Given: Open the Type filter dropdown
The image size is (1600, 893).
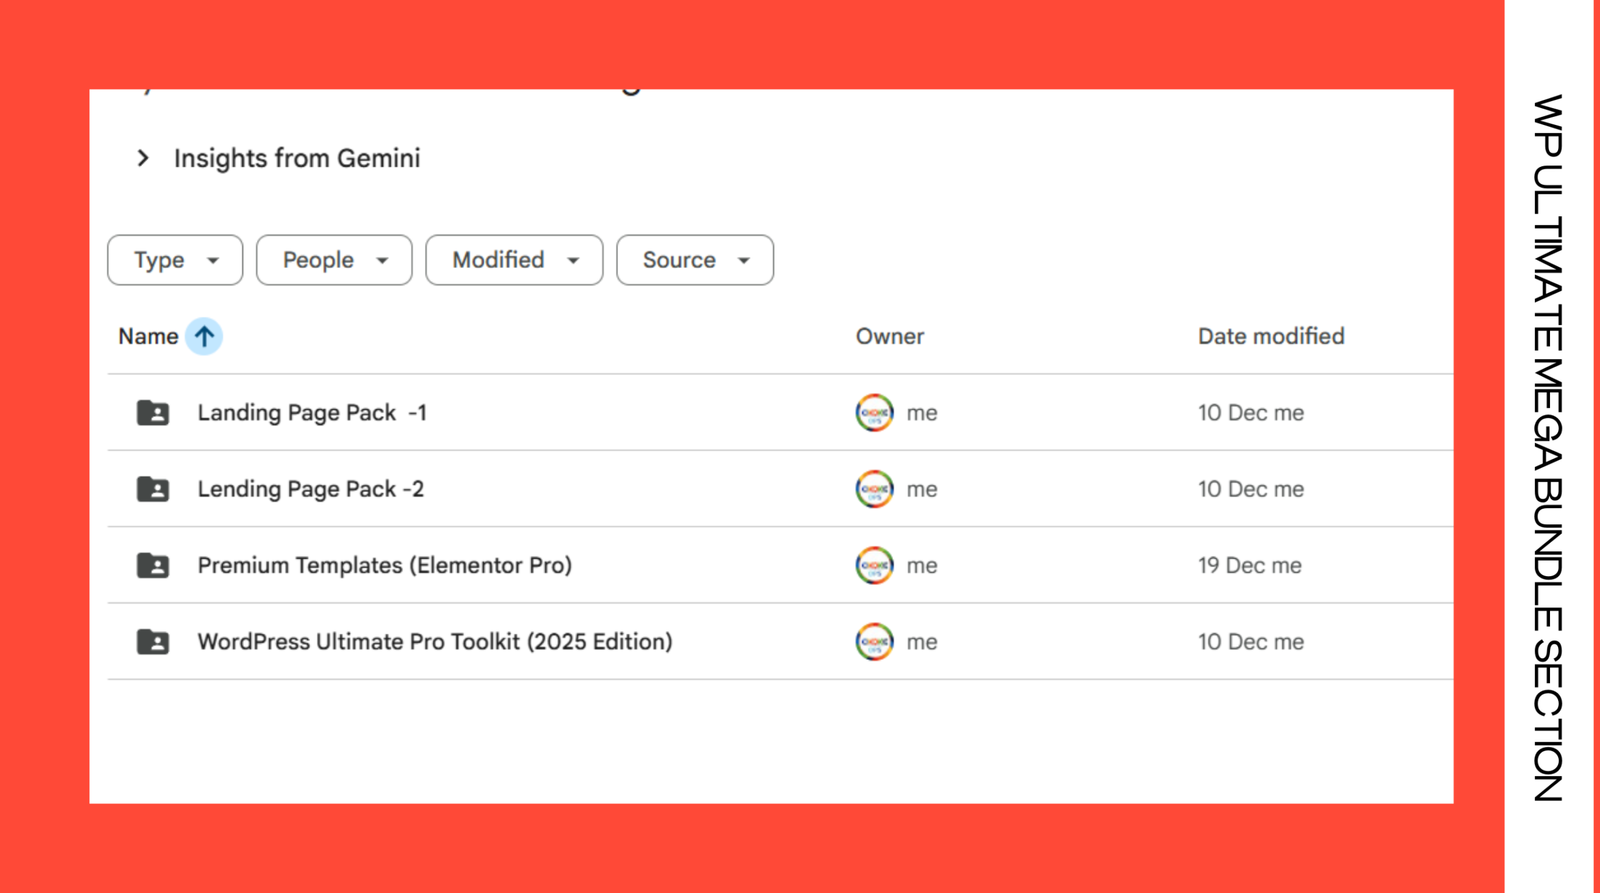Looking at the screenshot, I should point(175,260).
